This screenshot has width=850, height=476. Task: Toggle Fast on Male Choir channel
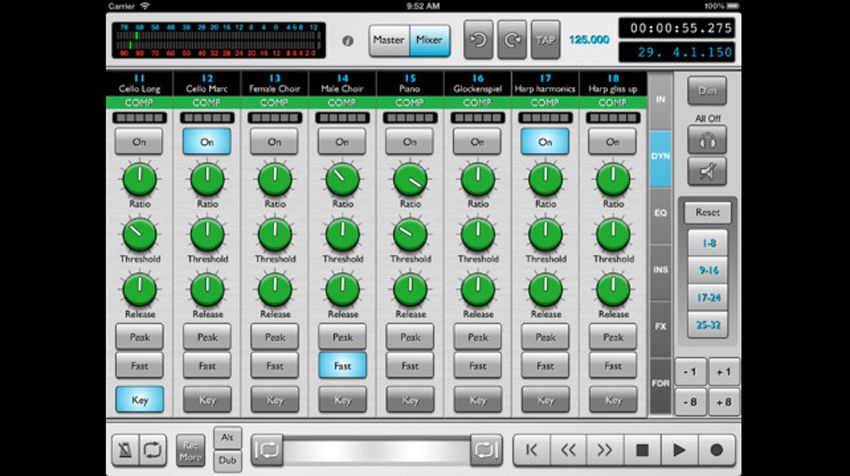click(x=342, y=366)
